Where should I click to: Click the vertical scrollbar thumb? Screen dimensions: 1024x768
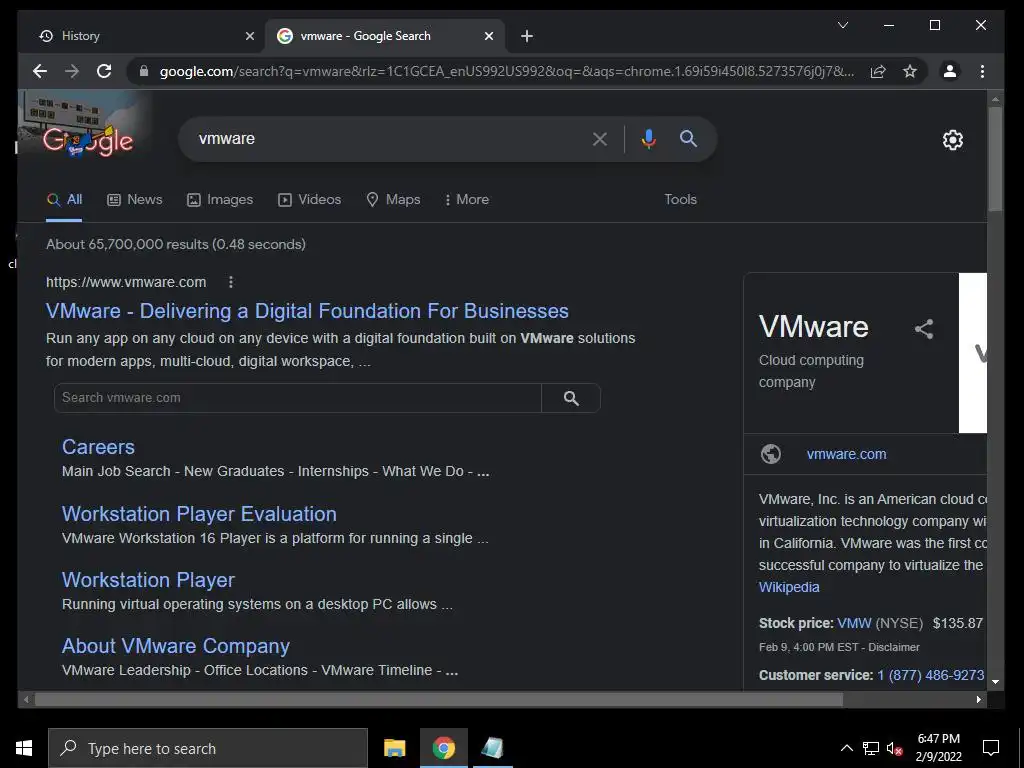click(x=995, y=159)
